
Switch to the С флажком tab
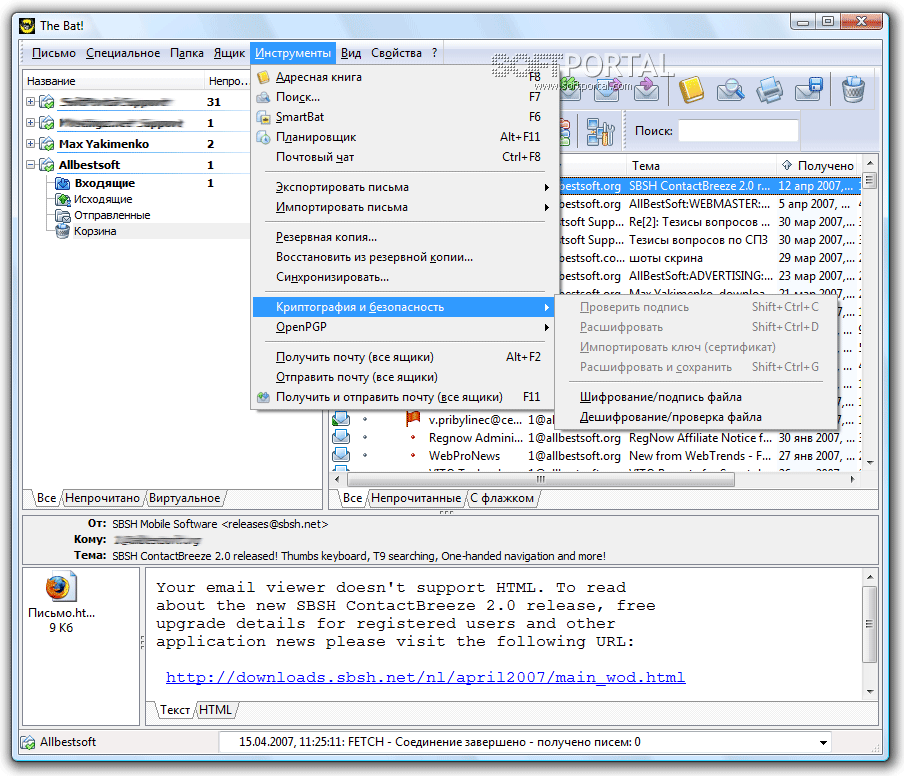point(502,498)
